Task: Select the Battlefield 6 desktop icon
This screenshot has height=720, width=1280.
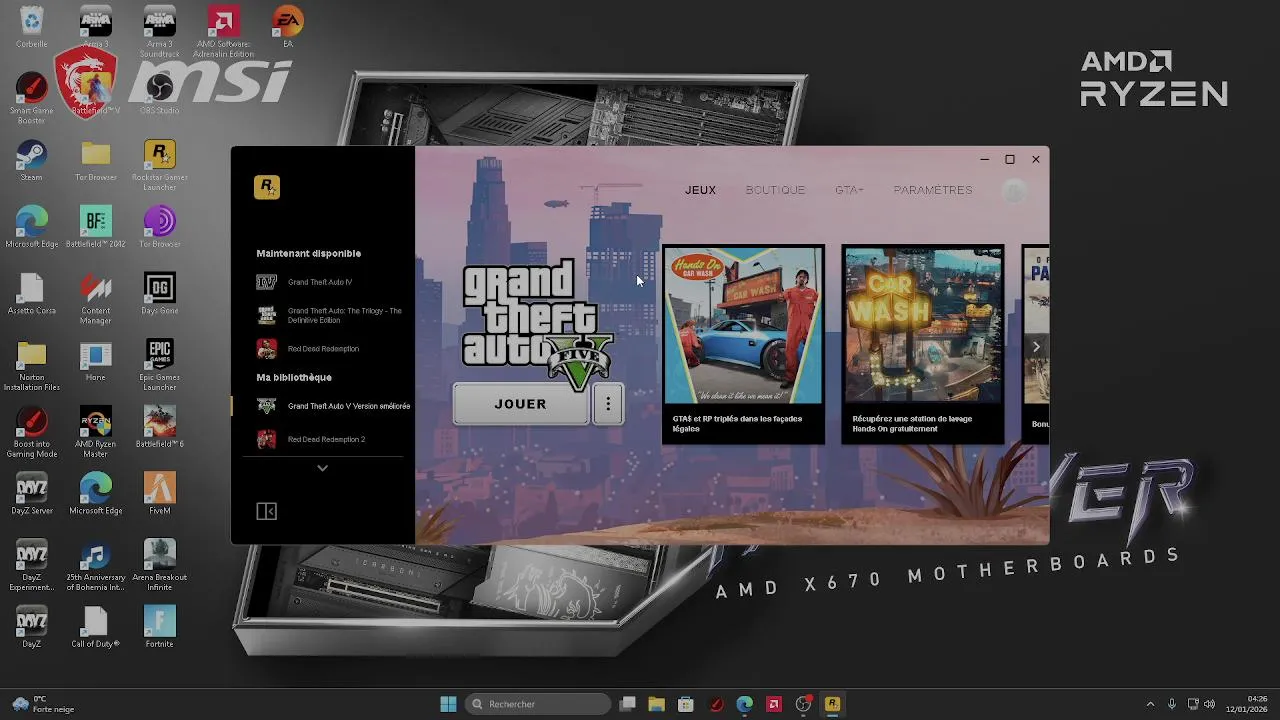Action: pos(160,427)
